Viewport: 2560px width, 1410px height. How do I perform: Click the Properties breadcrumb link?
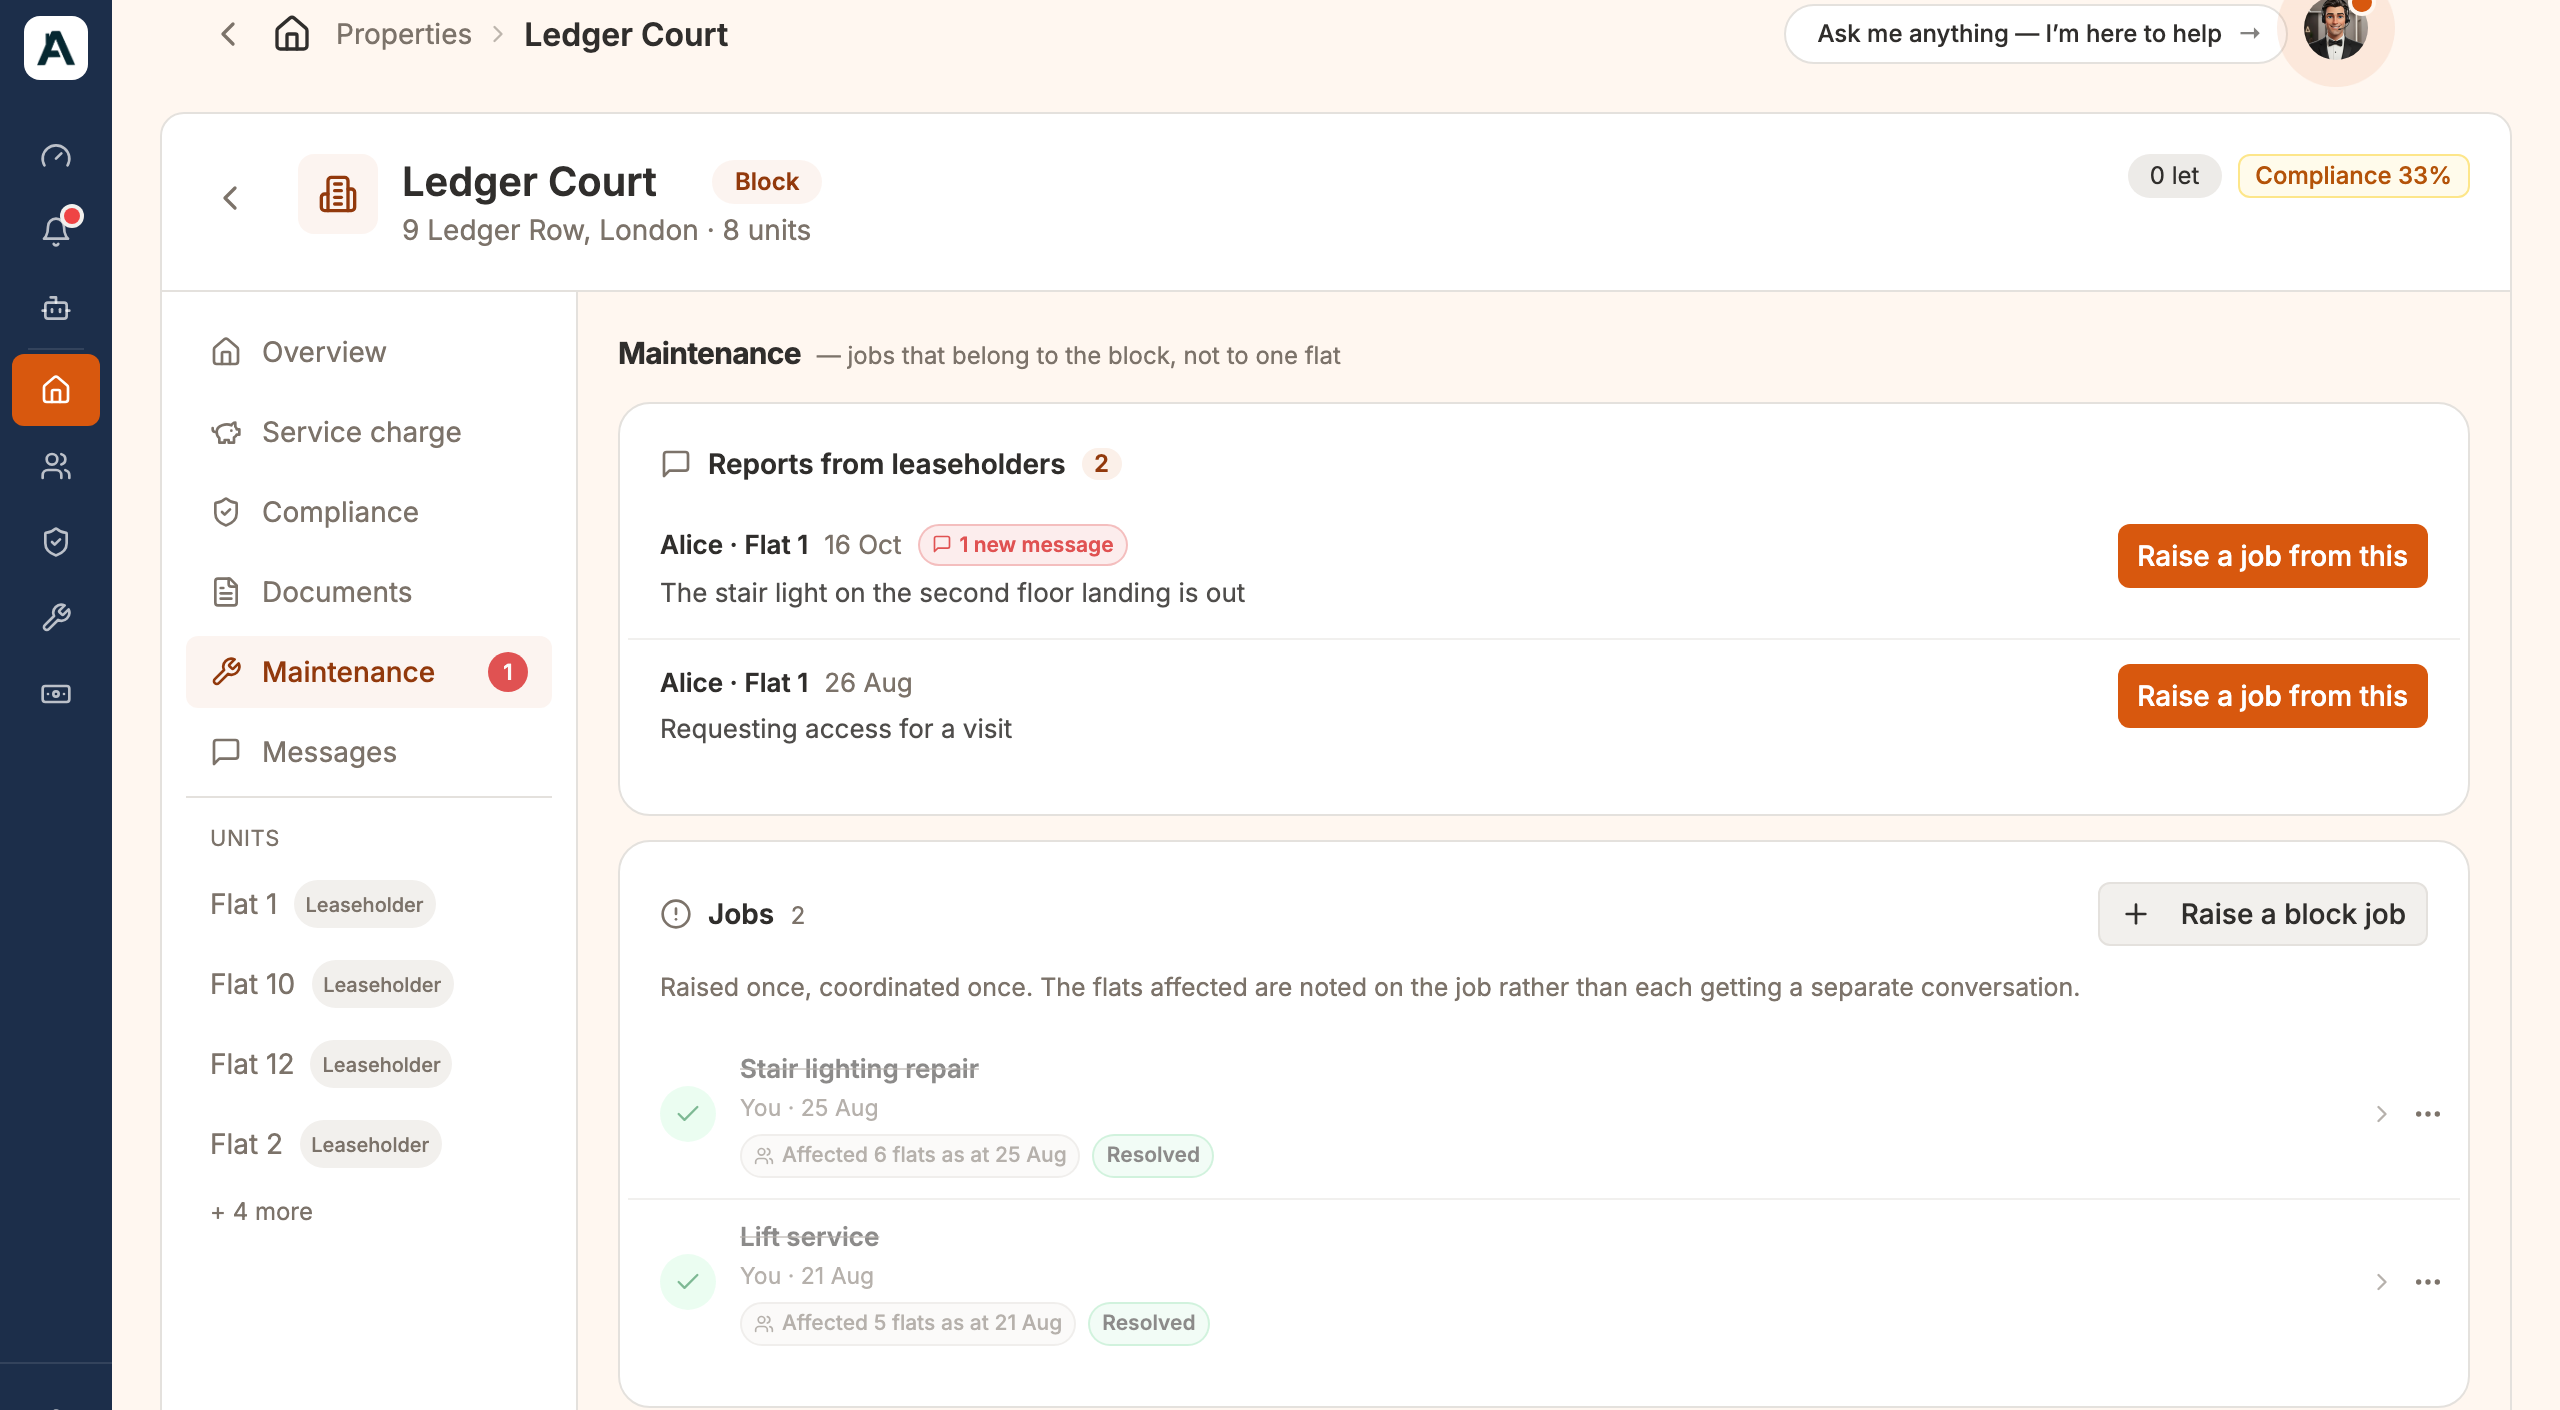click(403, 34)
